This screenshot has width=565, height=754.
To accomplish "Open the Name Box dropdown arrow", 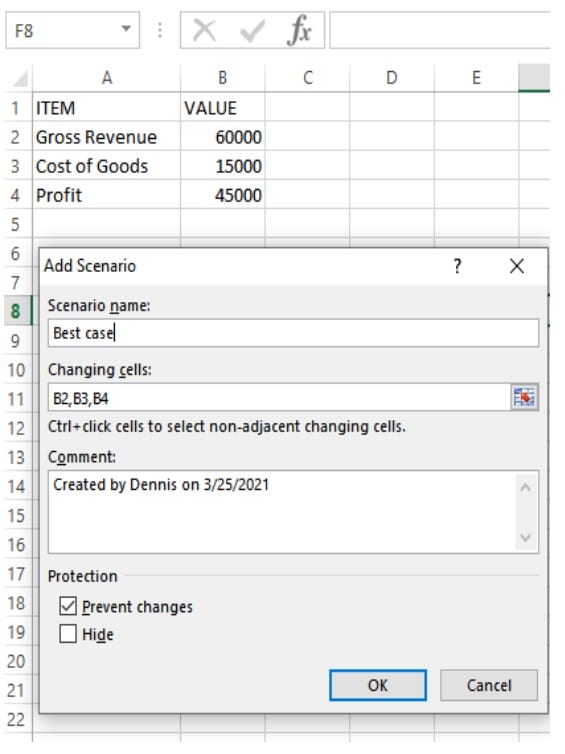I will [126, 29].
